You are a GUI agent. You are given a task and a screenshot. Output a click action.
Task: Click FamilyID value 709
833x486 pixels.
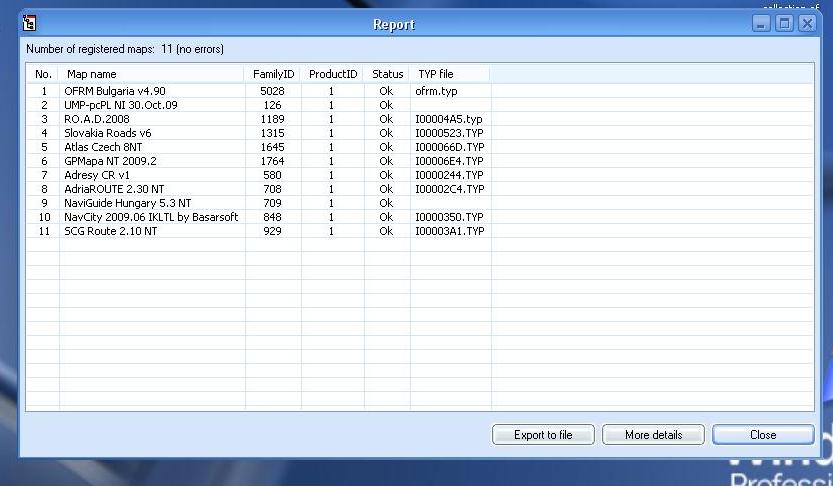272,203
